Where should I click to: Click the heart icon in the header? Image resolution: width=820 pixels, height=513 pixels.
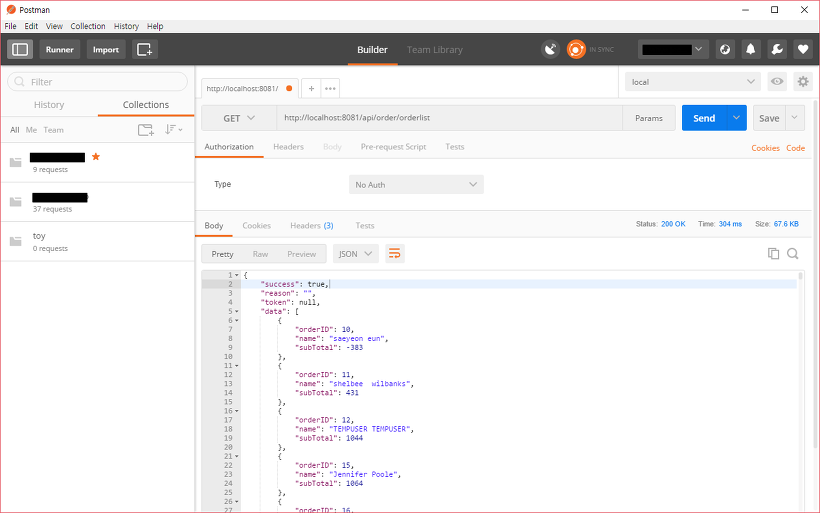point(803,50)
